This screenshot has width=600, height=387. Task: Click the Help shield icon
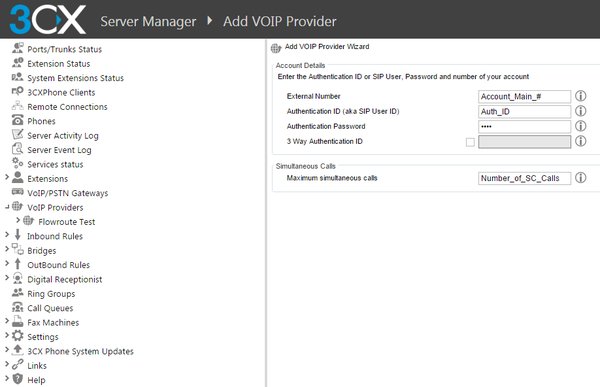point(18,379)
